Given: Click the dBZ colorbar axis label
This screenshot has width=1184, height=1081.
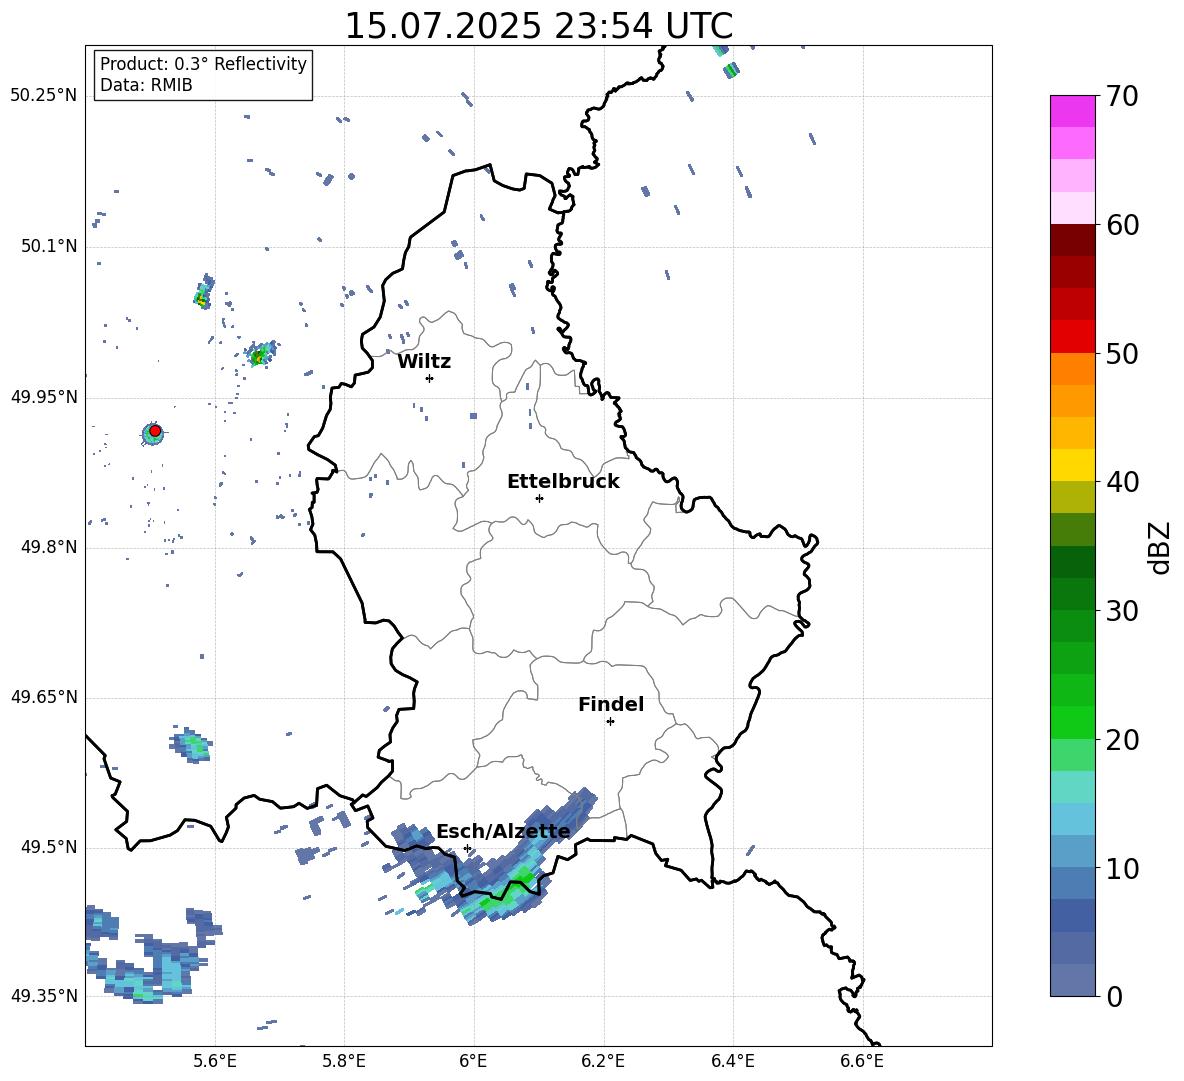Looking at the screenshot, I should [x=1161, y=547].
